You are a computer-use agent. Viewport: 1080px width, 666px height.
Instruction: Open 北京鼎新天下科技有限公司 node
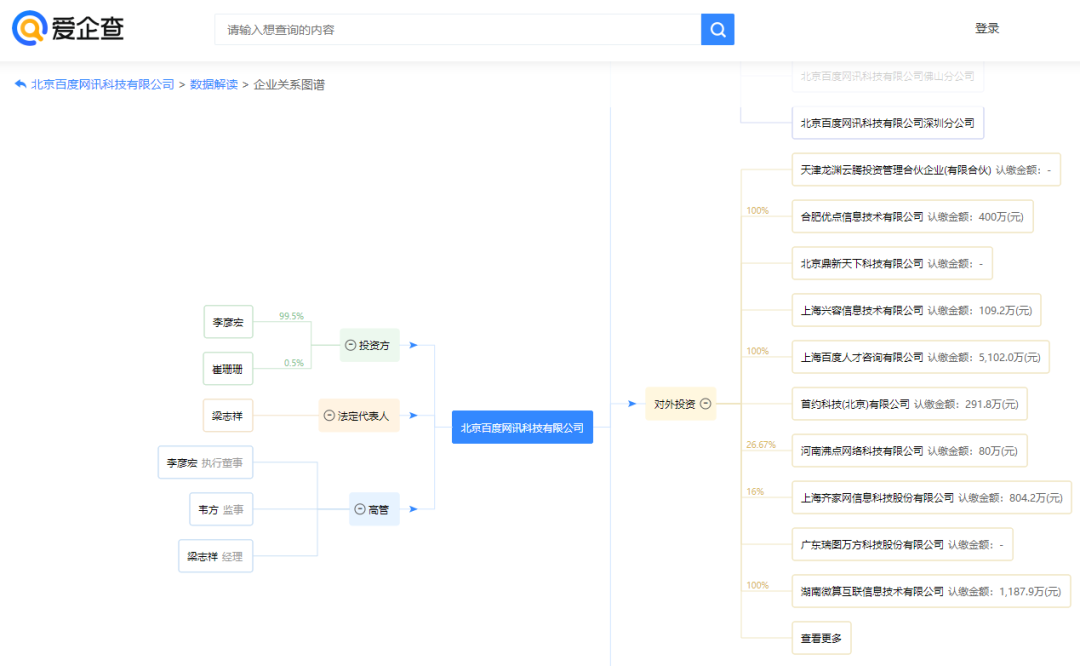click(892, 263)
